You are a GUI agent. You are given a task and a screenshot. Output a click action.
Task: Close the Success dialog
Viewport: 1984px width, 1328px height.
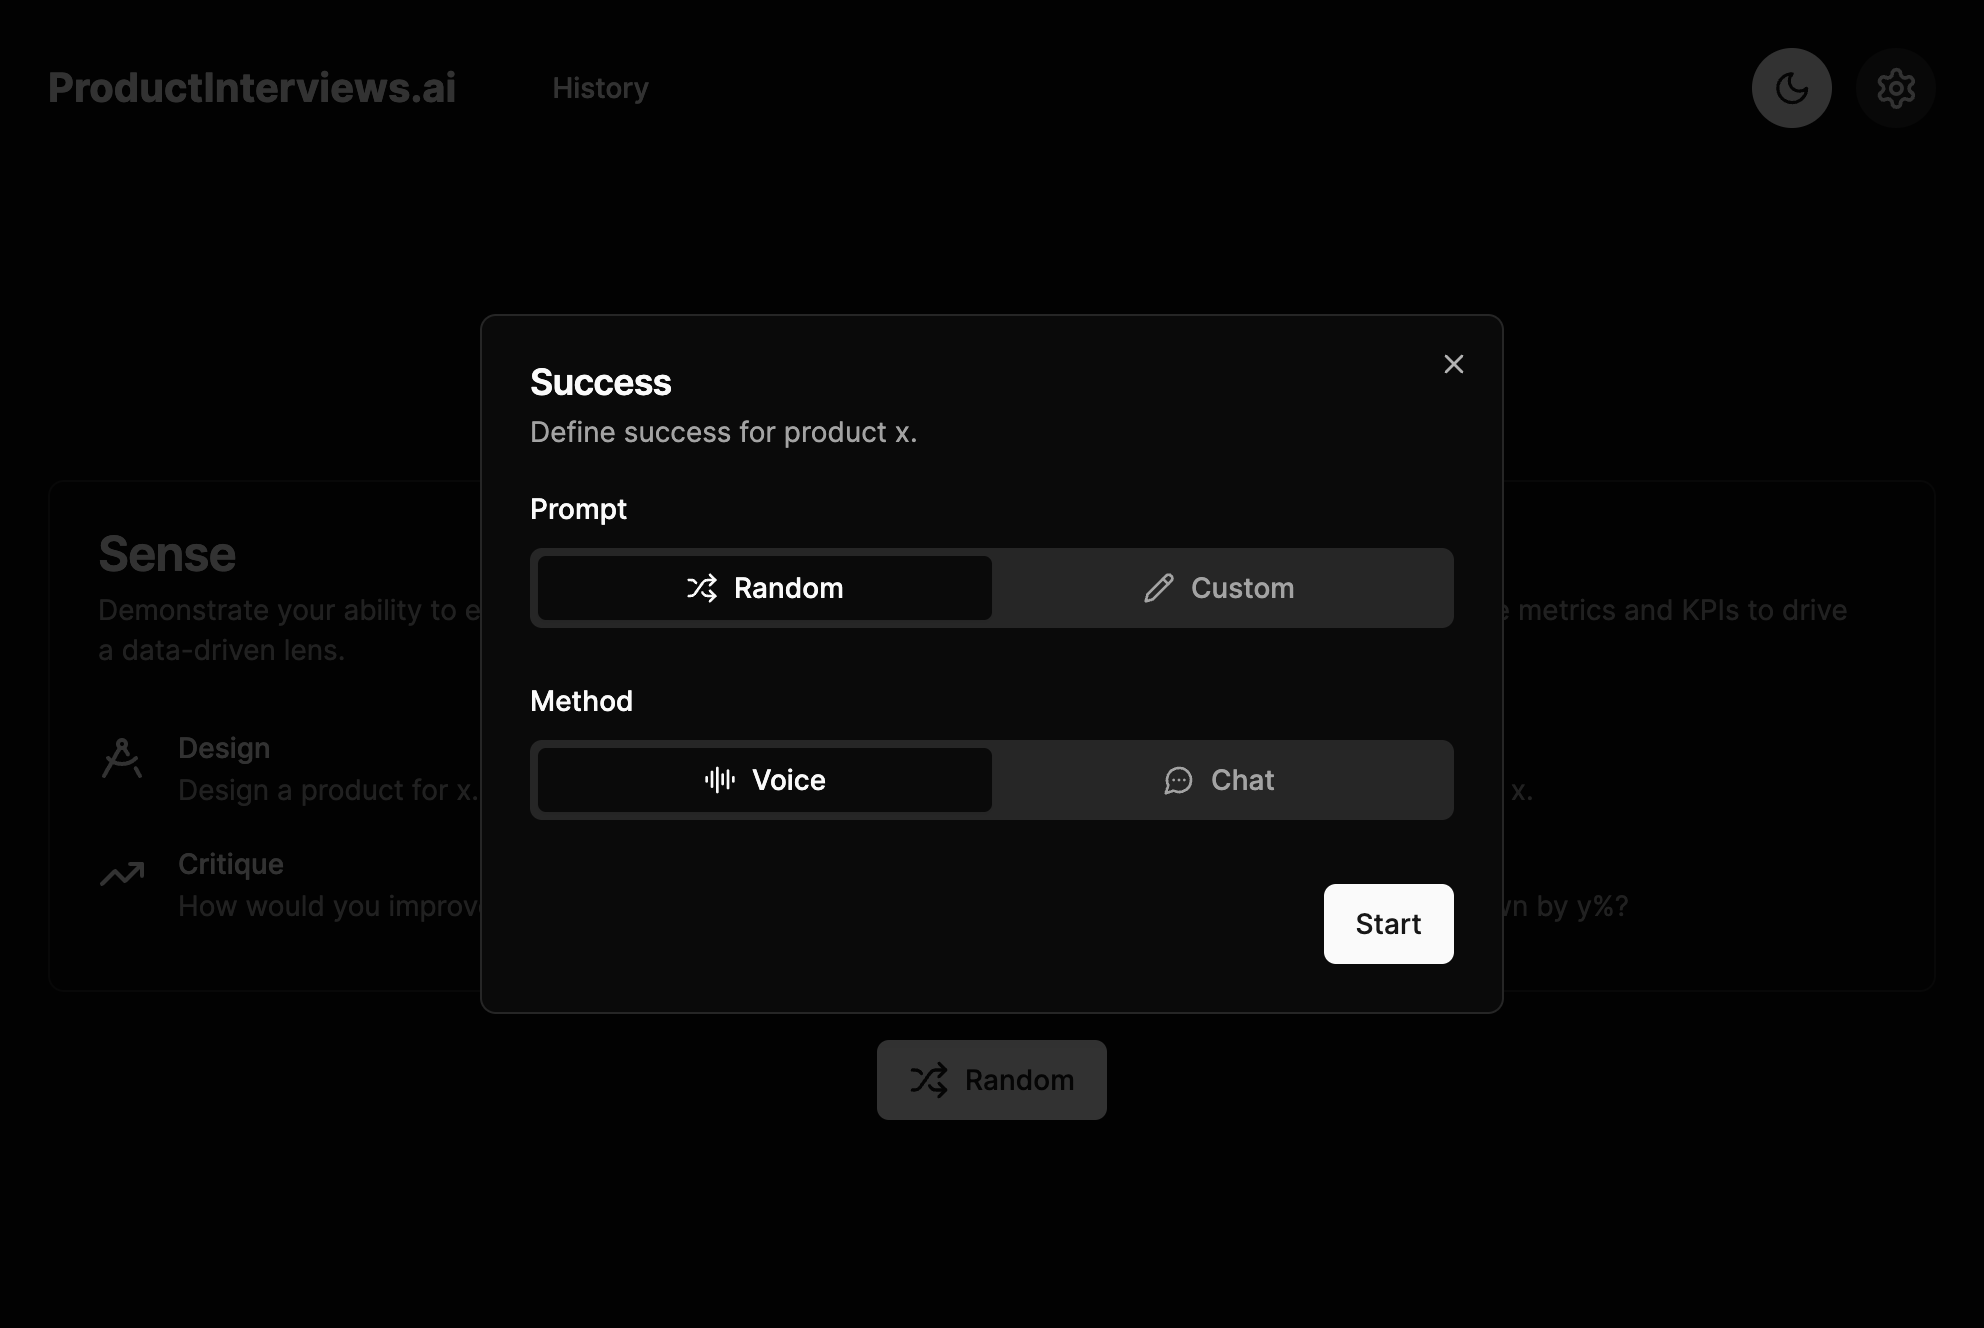tap(1453, 364)
